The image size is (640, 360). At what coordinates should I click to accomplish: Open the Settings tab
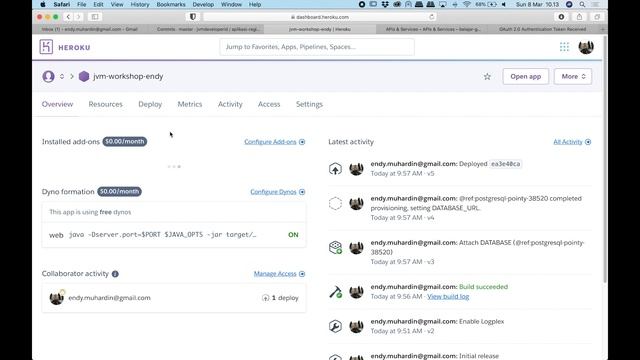click(x=309, y=104)
